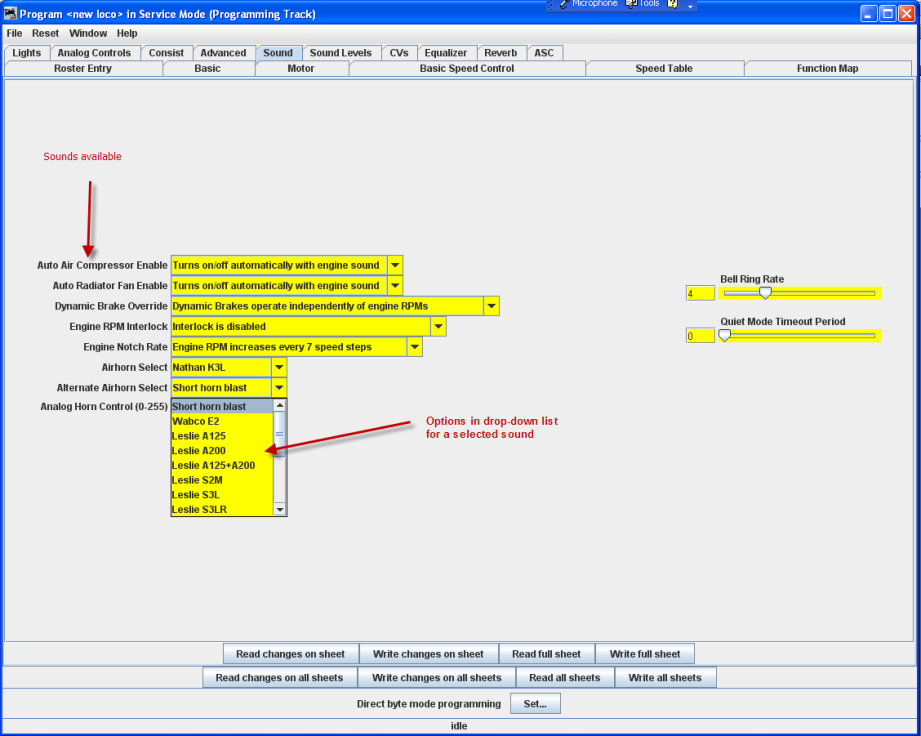Click the Bell Ring Rate value field
The image size is (921, 736).
click(x=700, y=294)
